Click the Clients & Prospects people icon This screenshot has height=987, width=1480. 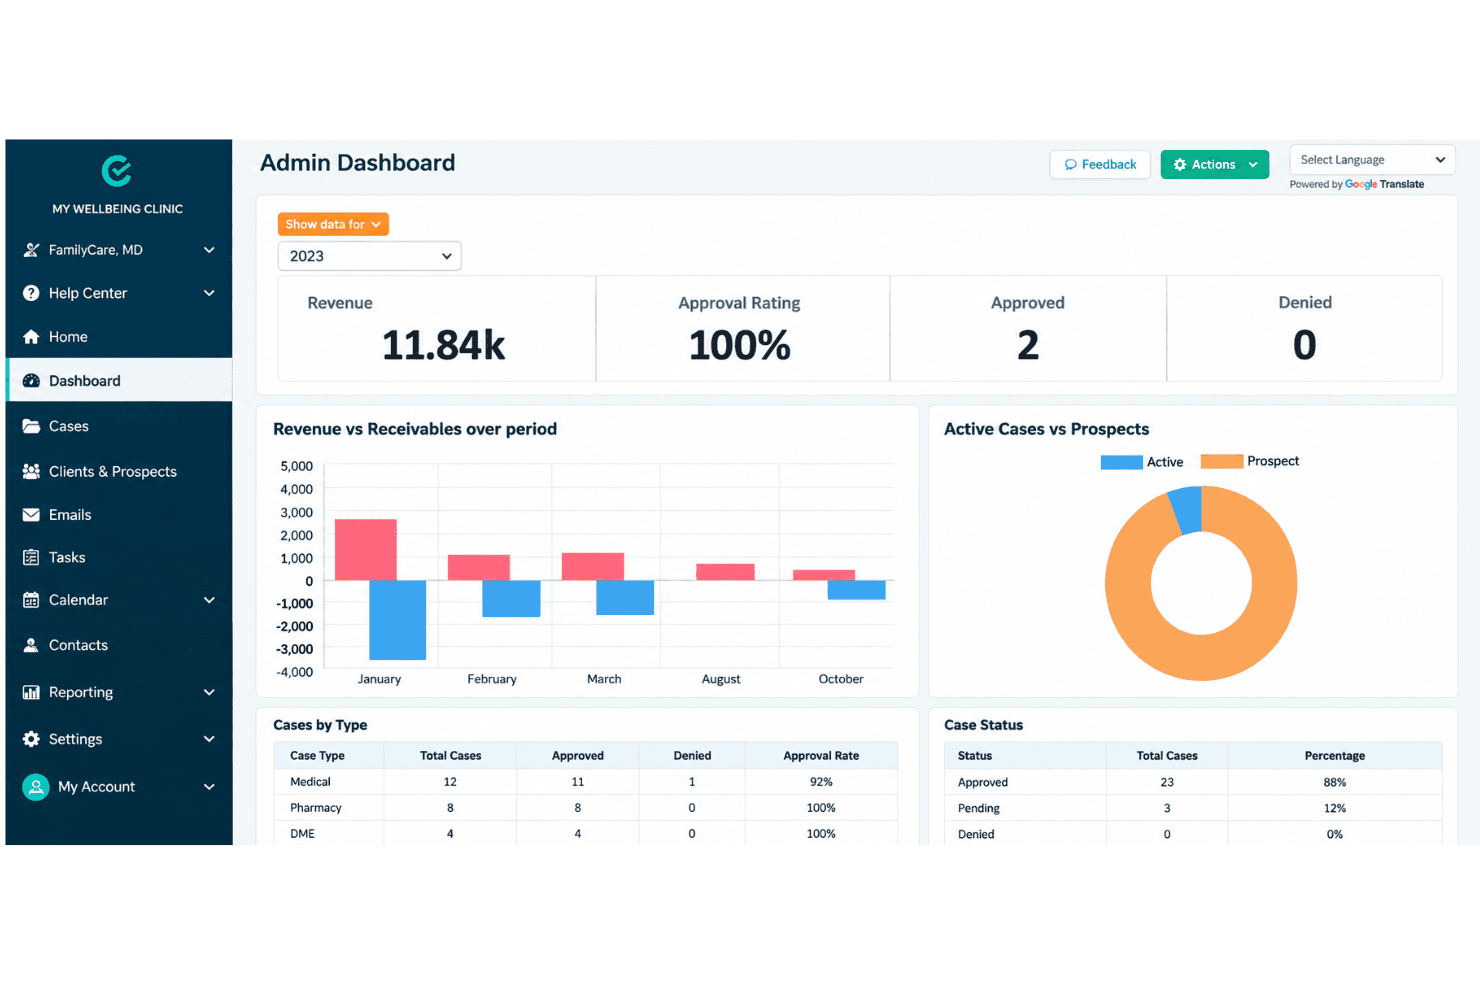coord(31,471)
